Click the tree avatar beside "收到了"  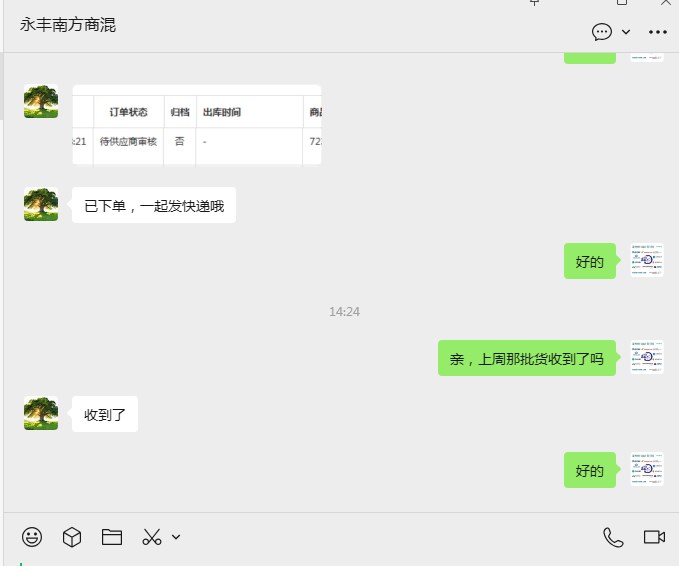[41, 413]
